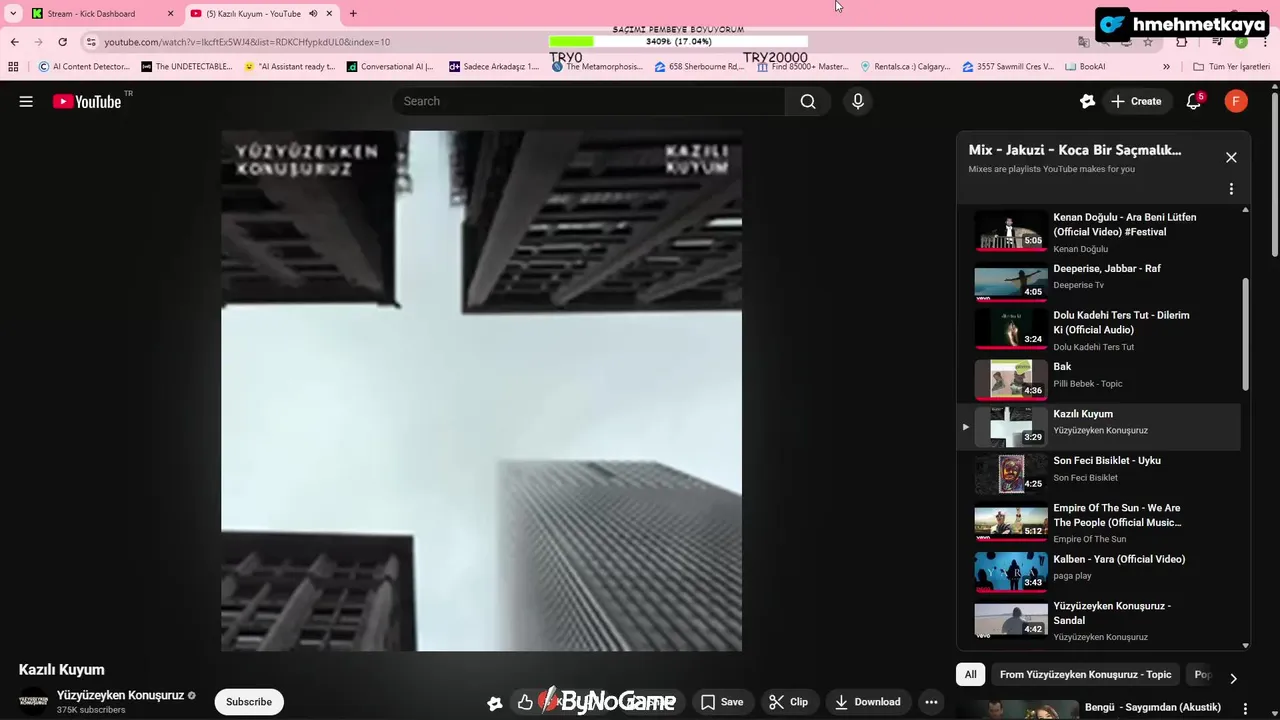Download the video
The image size is (1280, 720).
868,702
